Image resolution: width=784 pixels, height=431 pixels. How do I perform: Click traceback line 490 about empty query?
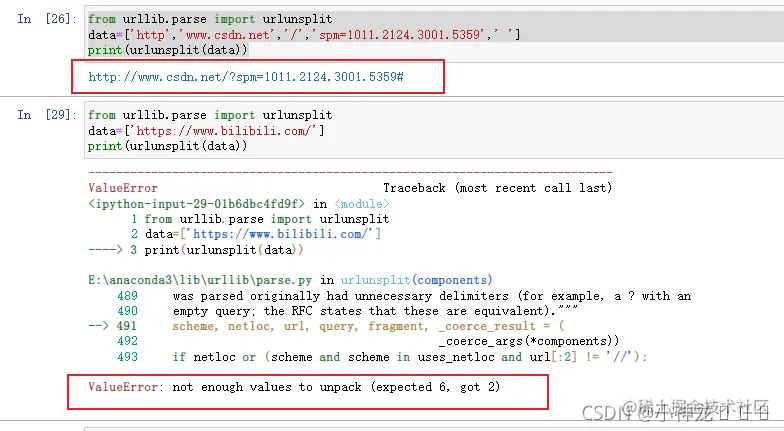(348, 311)
